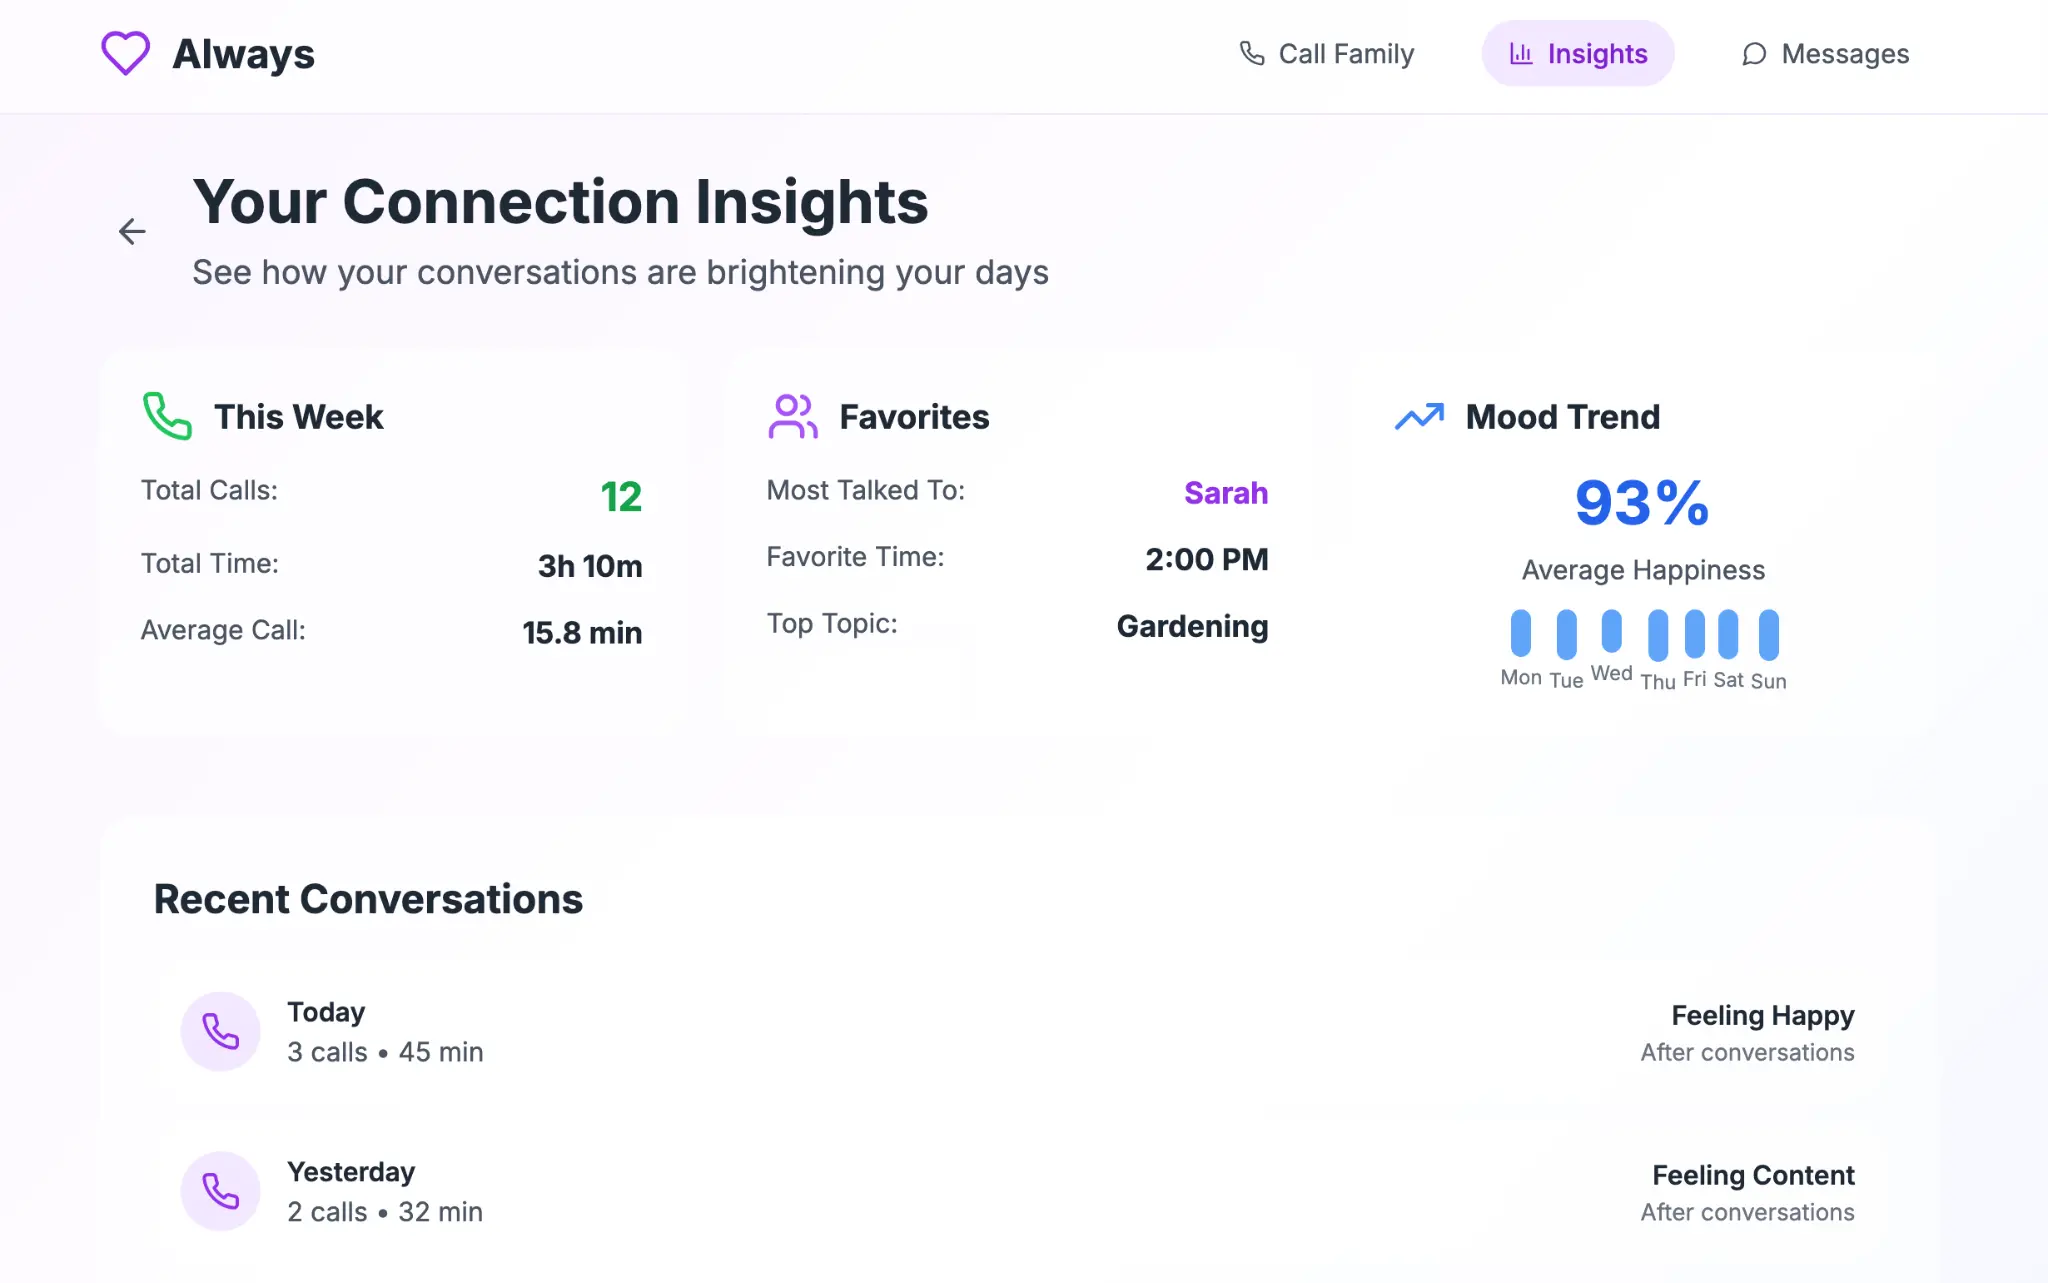Switch to the Insights tab
The height and width of the screenshot is (1283, 2048).
[x=1577, y=53]
